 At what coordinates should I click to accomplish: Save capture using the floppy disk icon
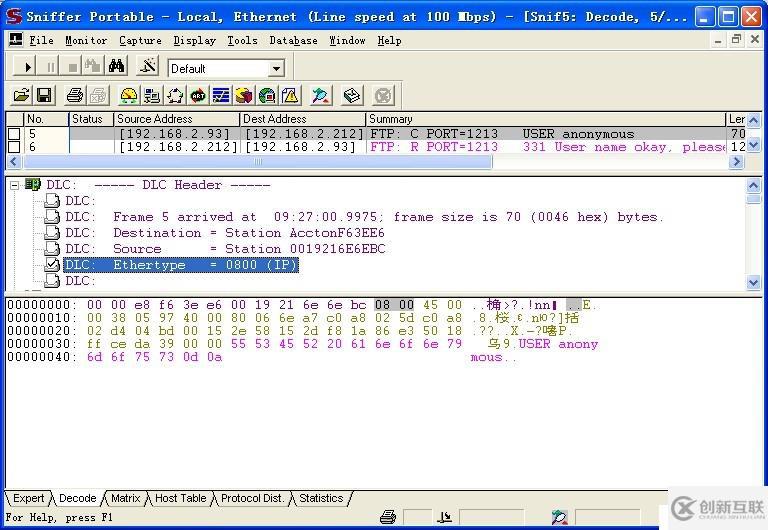44,95
